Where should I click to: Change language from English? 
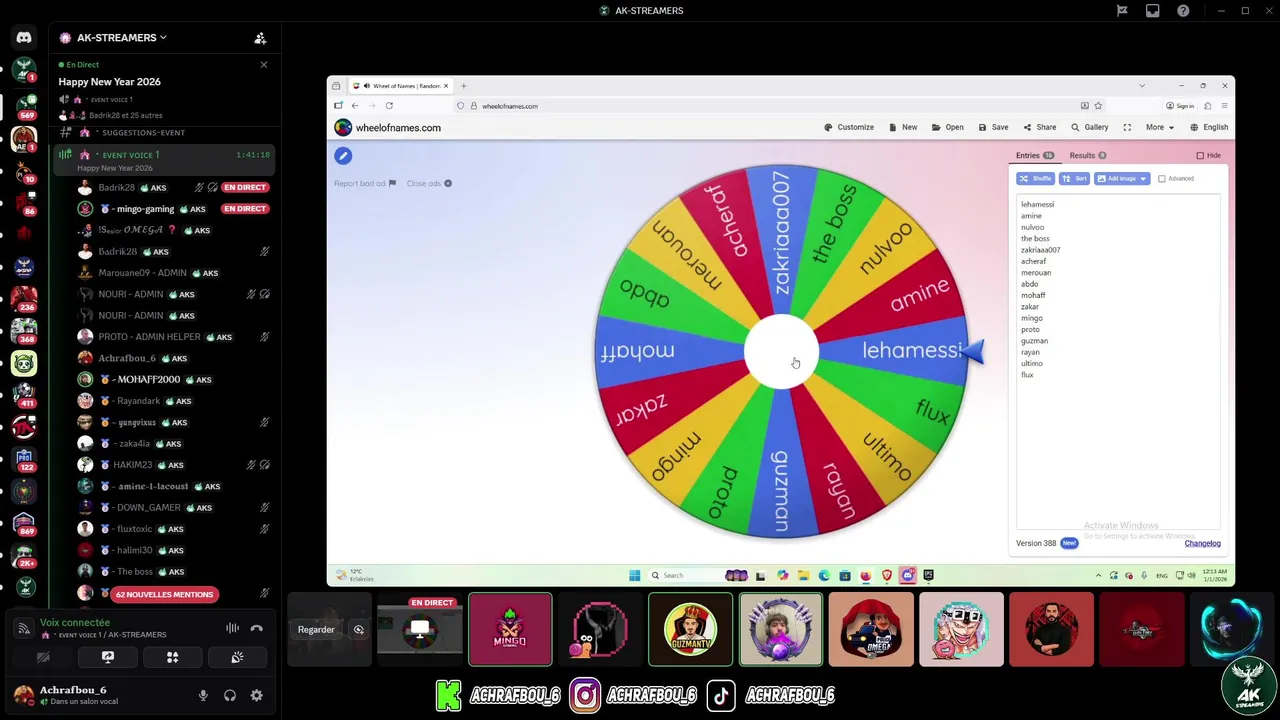1209,127
